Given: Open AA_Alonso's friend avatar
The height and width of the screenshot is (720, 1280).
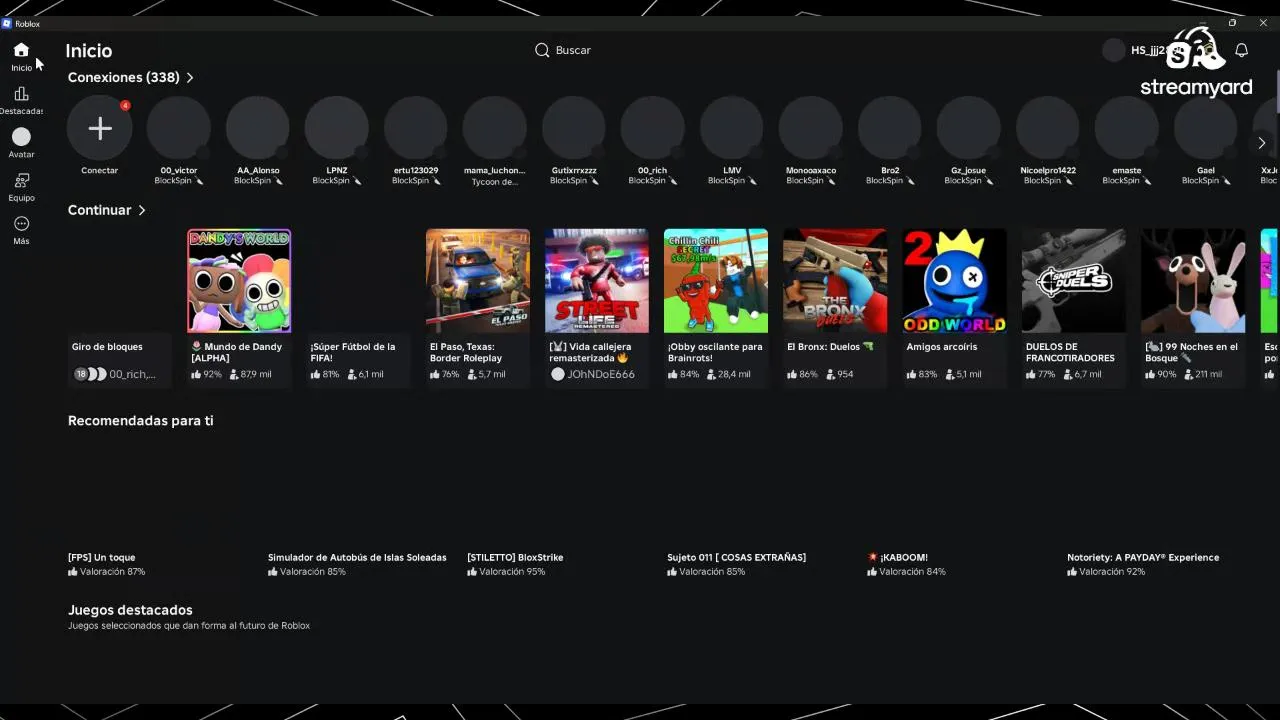Looking at the screenshot, I should coord(258,128).
